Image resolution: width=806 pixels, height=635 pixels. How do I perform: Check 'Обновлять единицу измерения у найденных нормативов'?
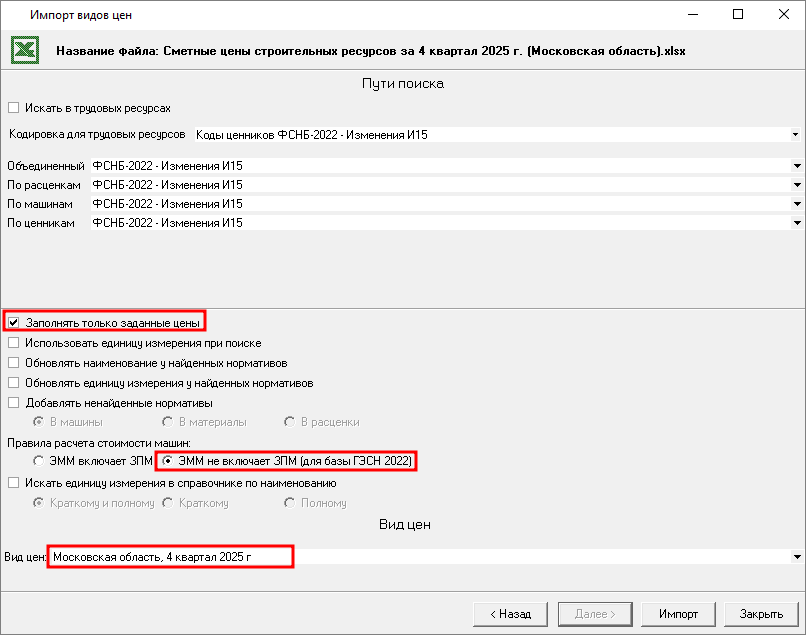tap(14, 383)
